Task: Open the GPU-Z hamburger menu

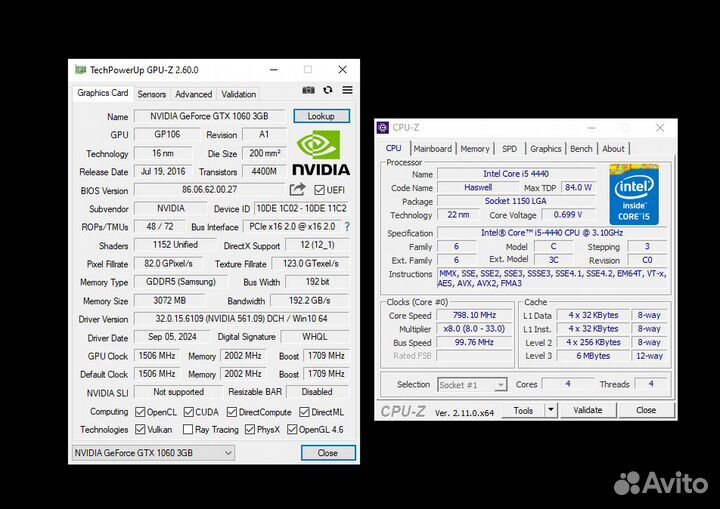Action: pos(348,90)
